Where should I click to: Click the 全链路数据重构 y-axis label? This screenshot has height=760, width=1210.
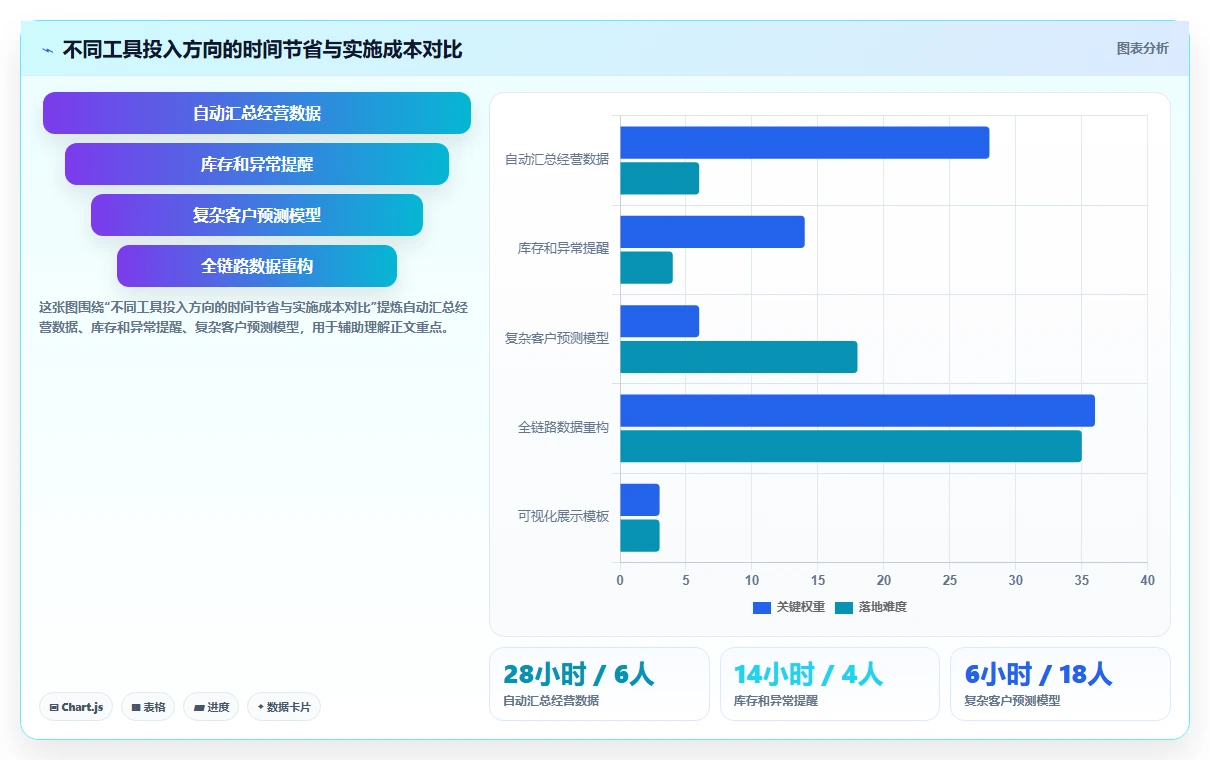(563, 427)
